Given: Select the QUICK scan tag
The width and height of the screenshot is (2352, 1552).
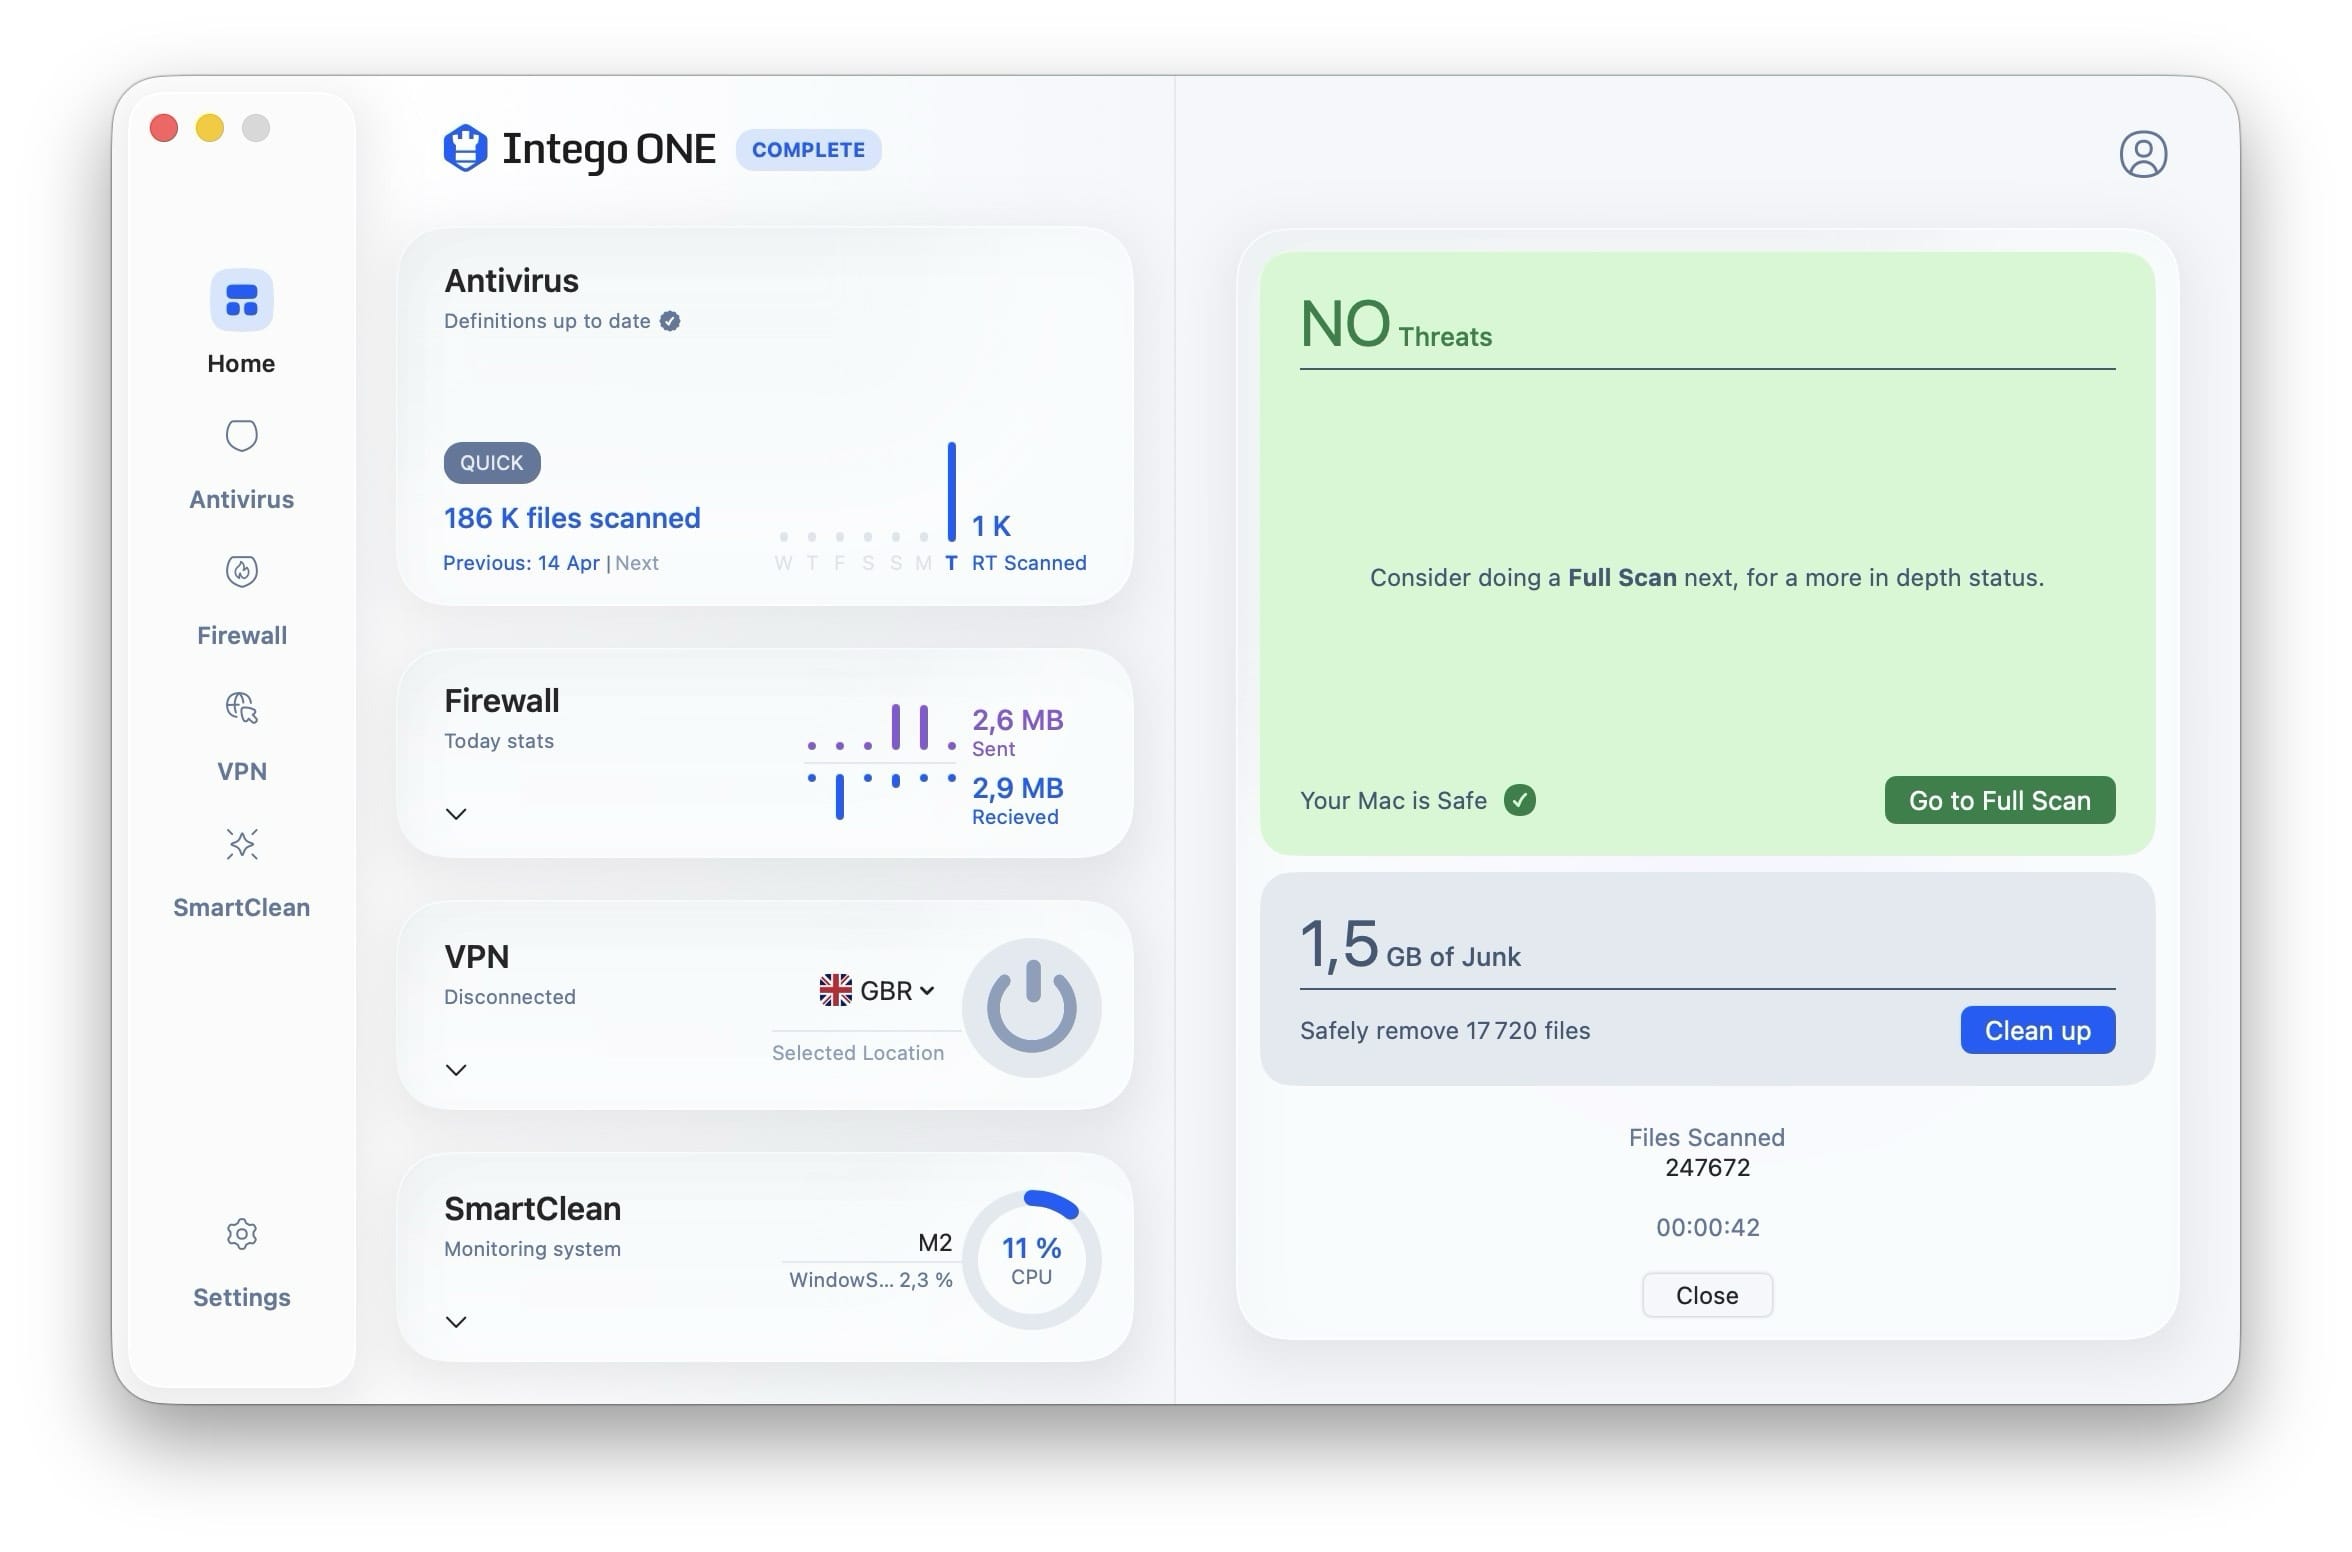Looking at the screenshot, I should point(491,463).
